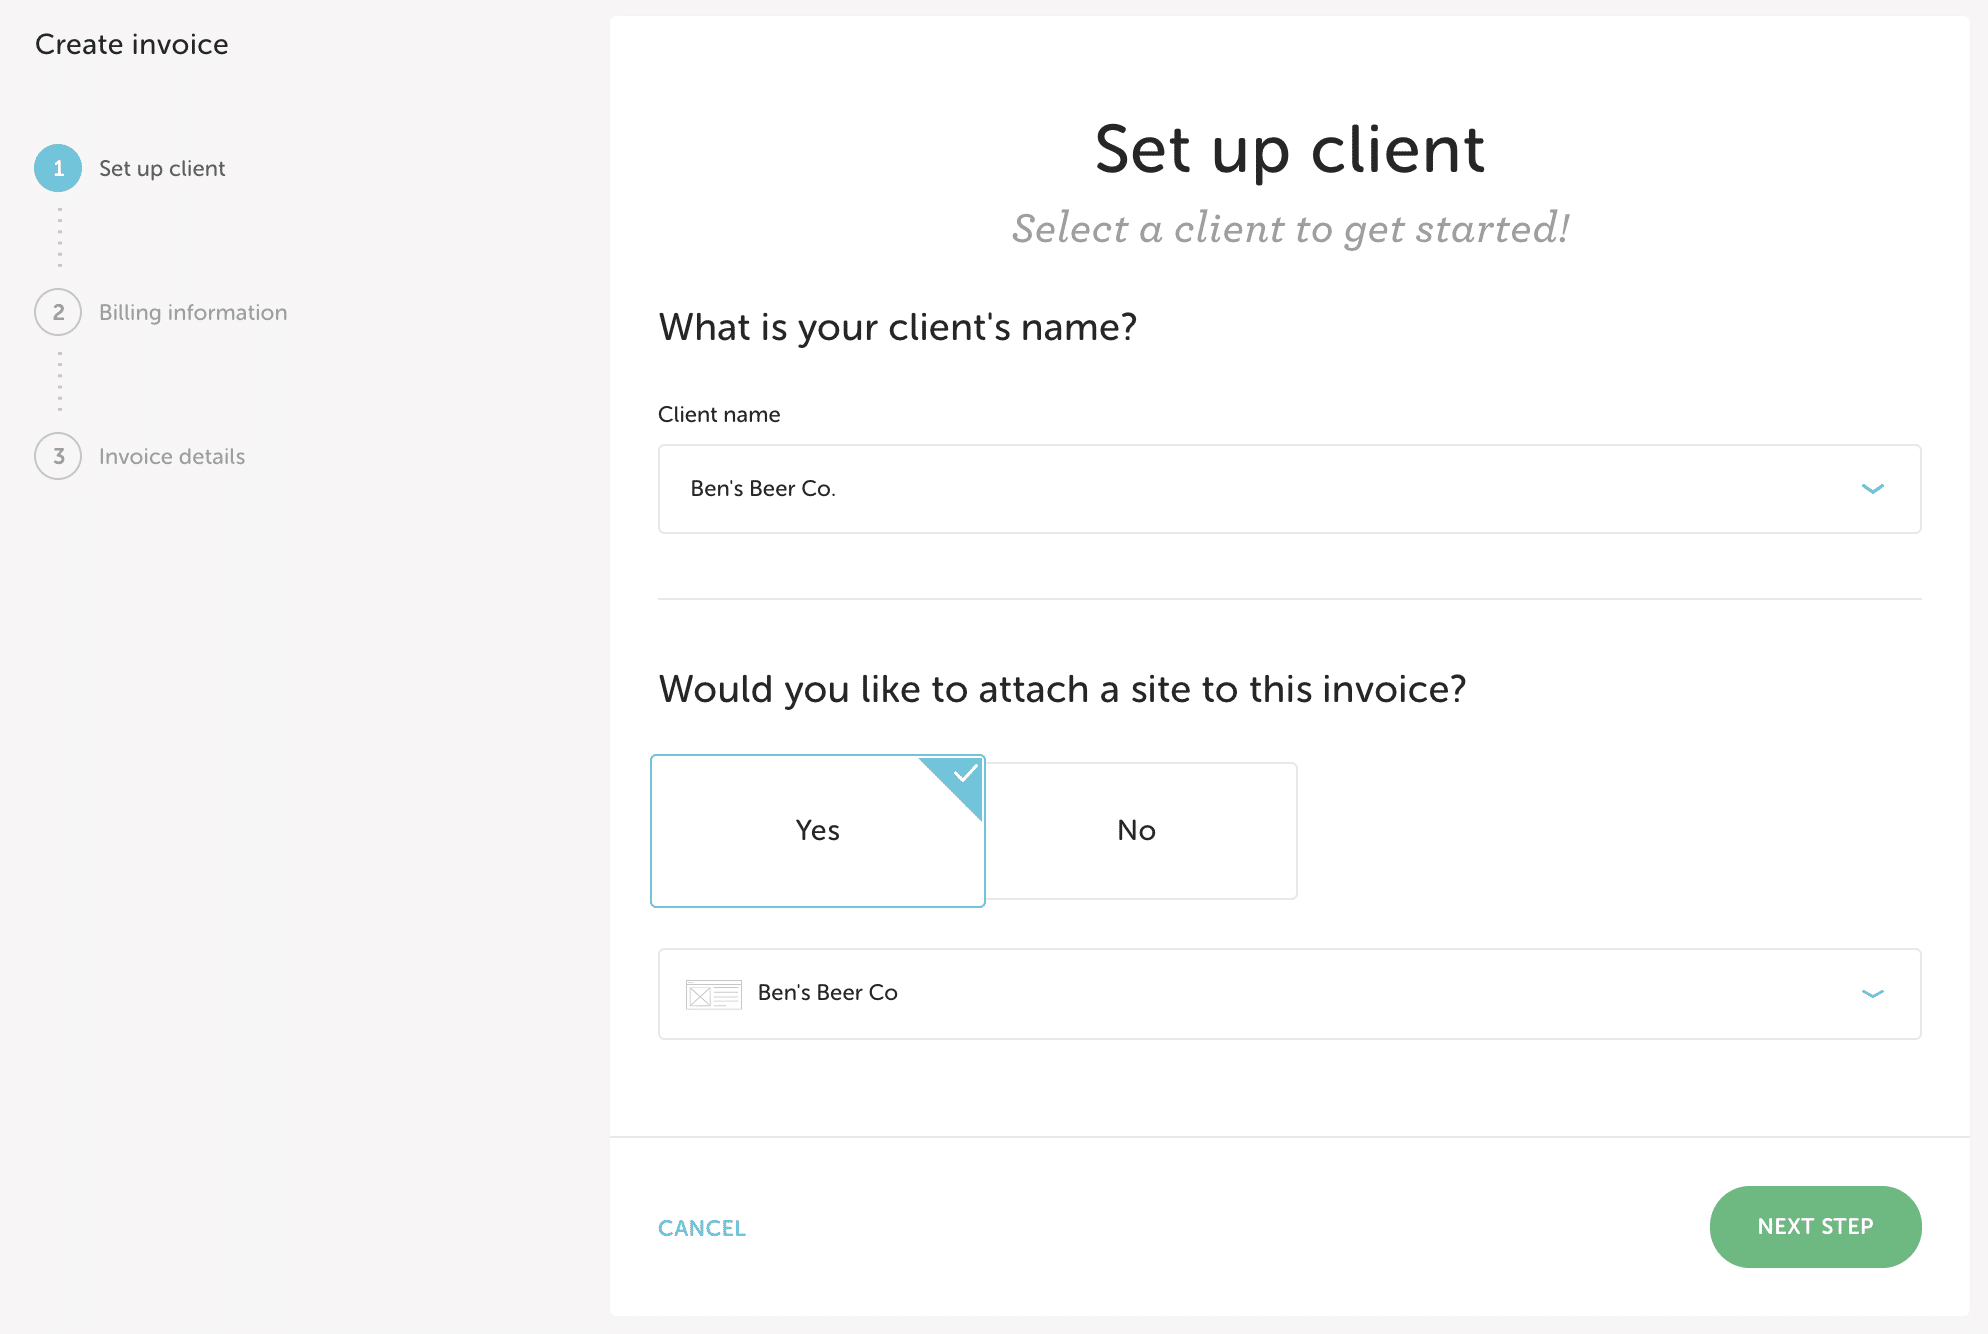Click the Cancel link
Screen dimensions: 1988x1334
coord(702,1228)
